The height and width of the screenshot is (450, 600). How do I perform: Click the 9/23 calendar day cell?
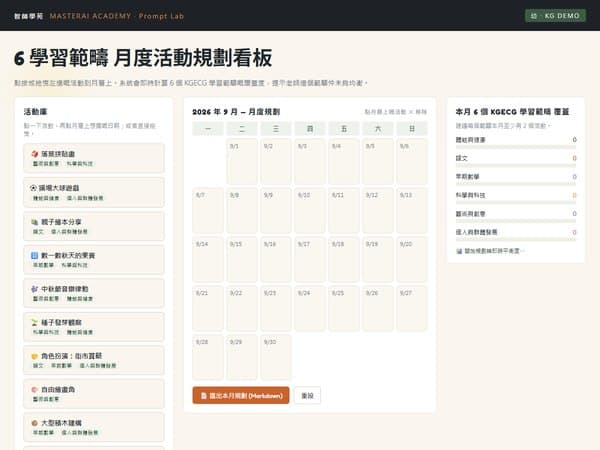[276, 308]
